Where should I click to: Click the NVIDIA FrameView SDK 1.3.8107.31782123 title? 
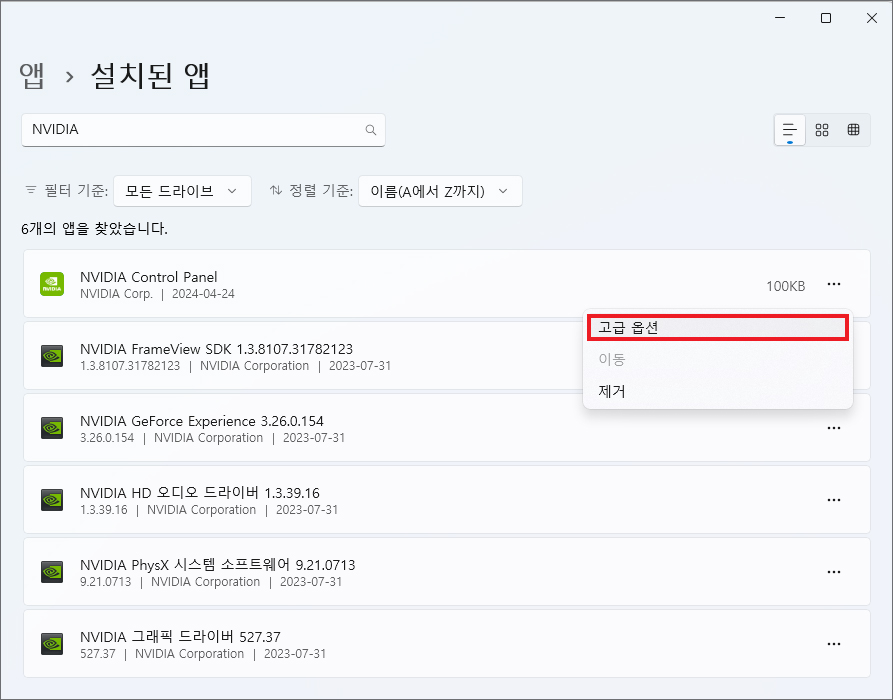pos(216,349)
